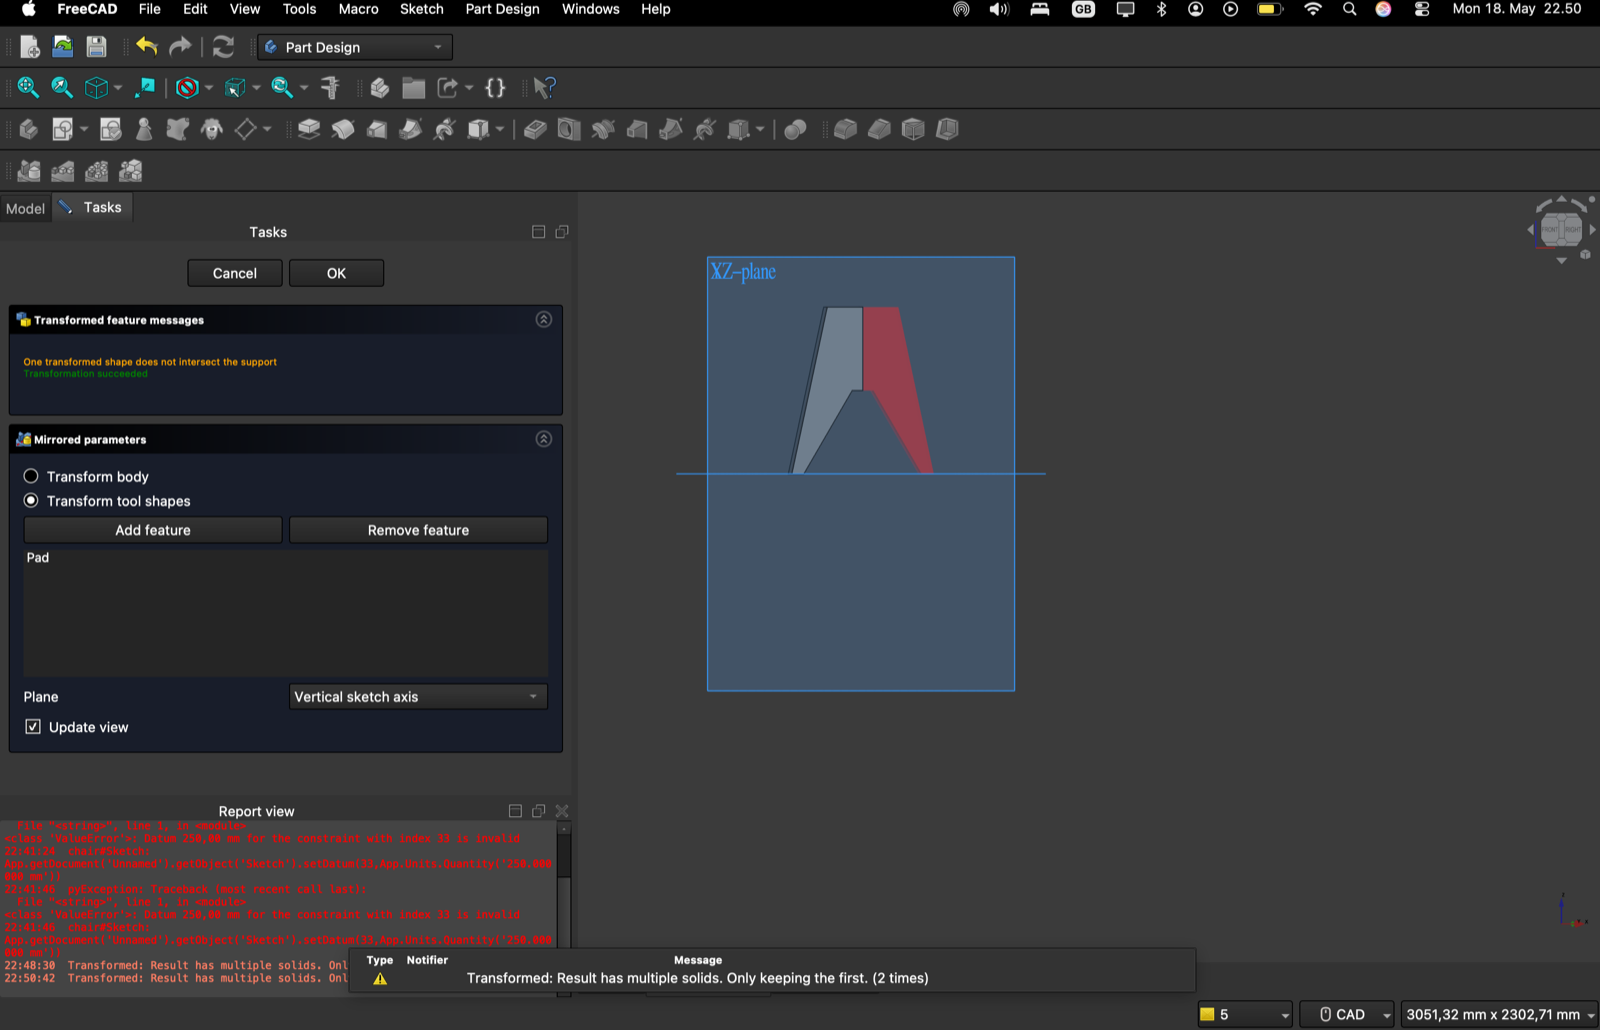Align view to selected face
The width and height of the screenshot is (1600, 1030).
pyautogui.click(x=146, y=88)
